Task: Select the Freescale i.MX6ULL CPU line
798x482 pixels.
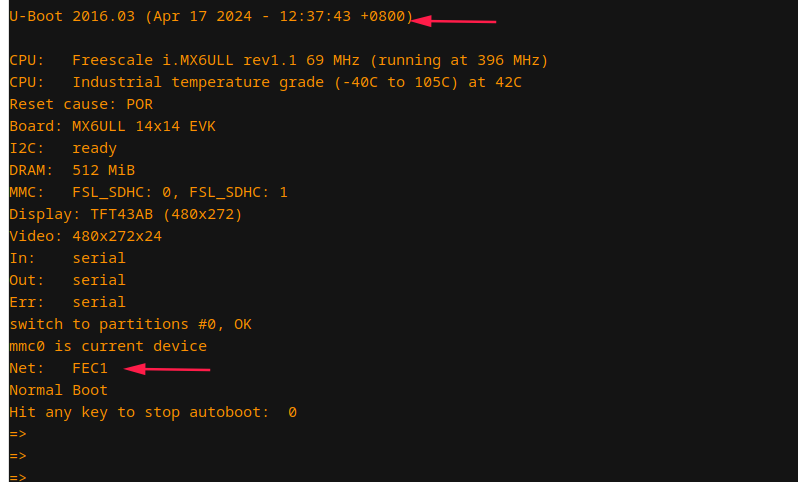Action: [x=279, y=60]
